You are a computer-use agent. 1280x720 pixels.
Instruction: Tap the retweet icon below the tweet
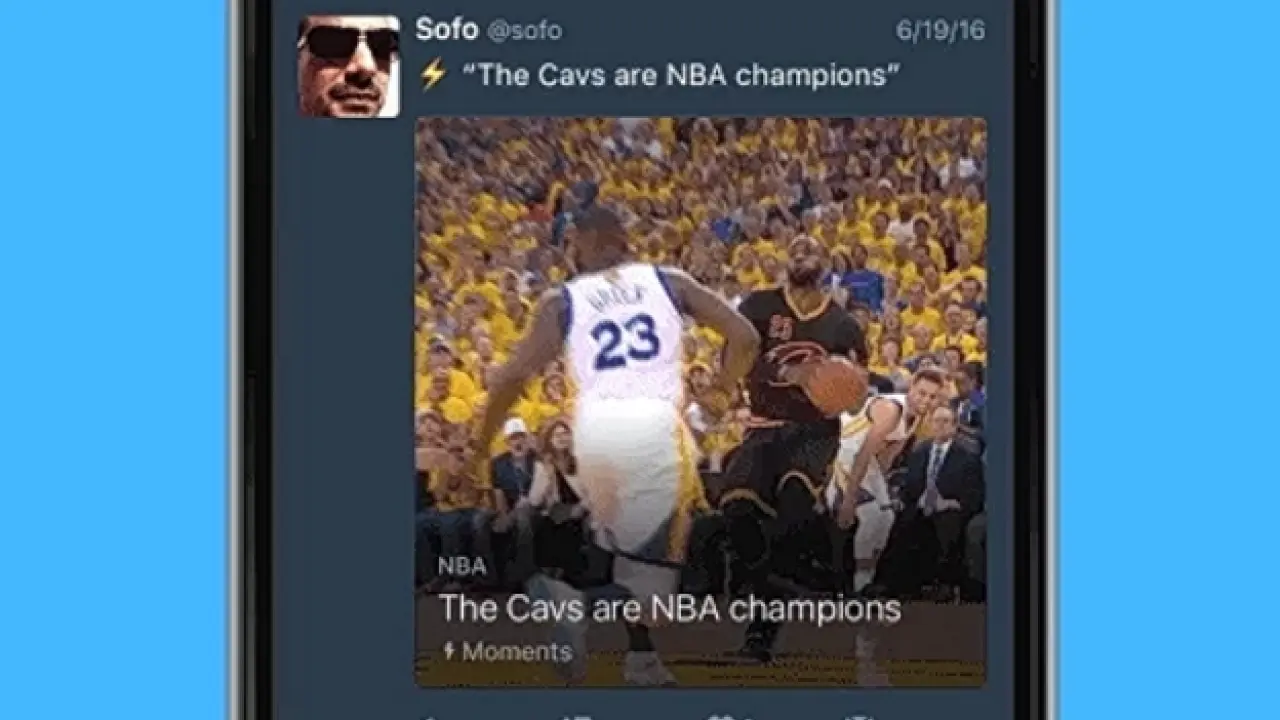[577, 716]
